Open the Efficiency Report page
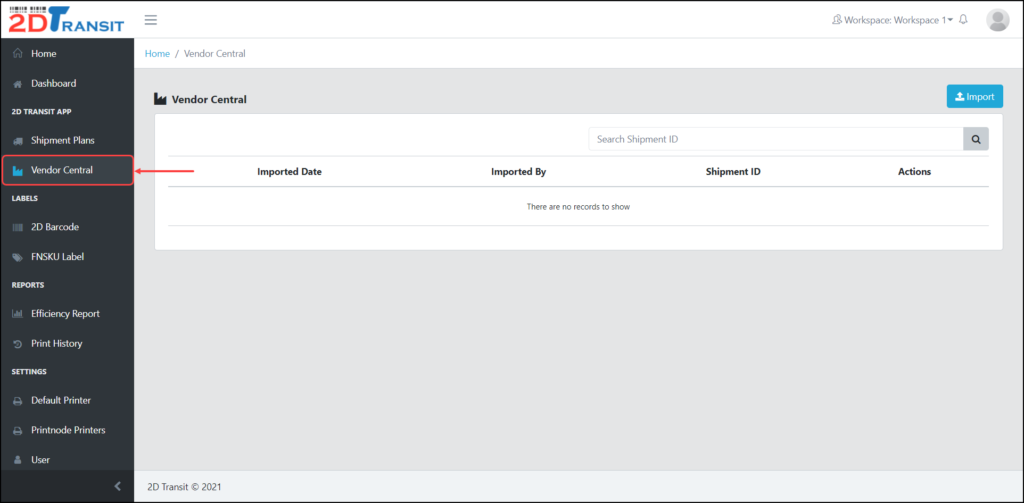1024x503 pixels. (x=67, y=314)
